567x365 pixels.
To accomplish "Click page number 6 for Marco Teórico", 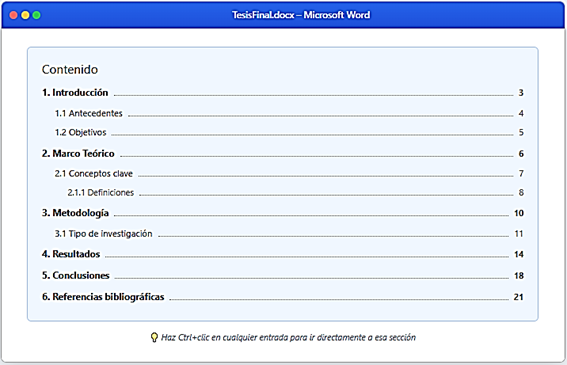I will (x=521, y=154).
